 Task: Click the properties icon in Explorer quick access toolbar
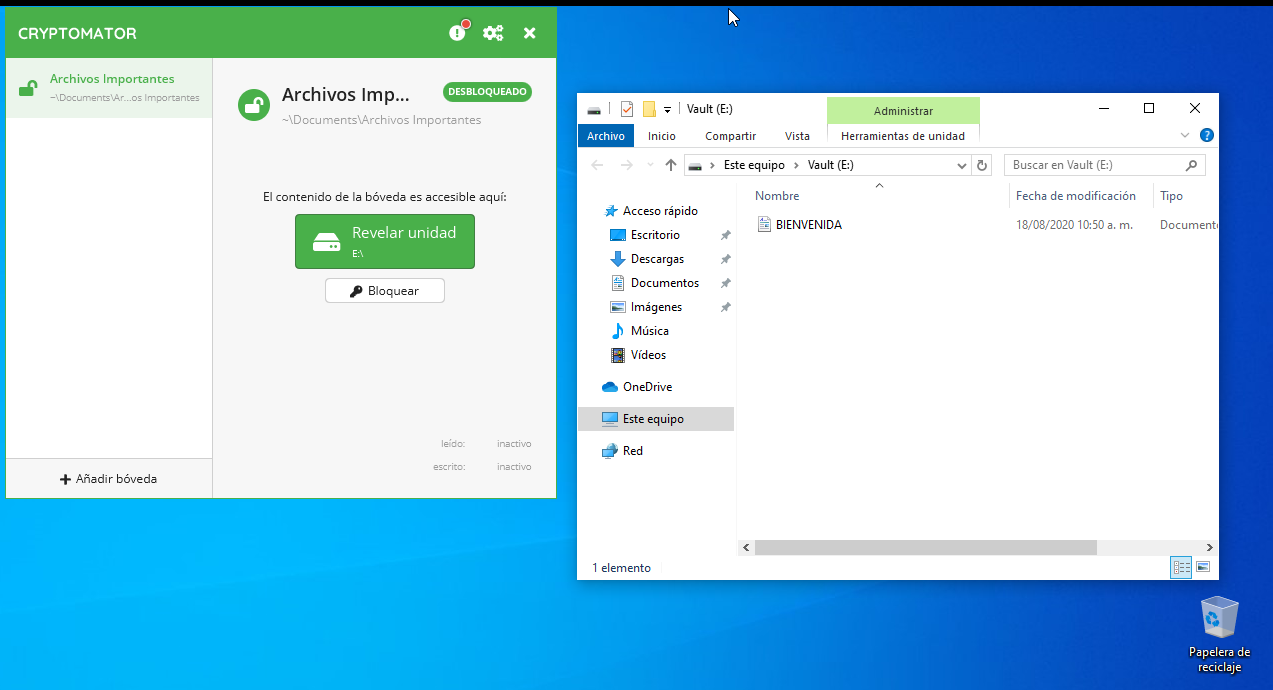[627, 109]
